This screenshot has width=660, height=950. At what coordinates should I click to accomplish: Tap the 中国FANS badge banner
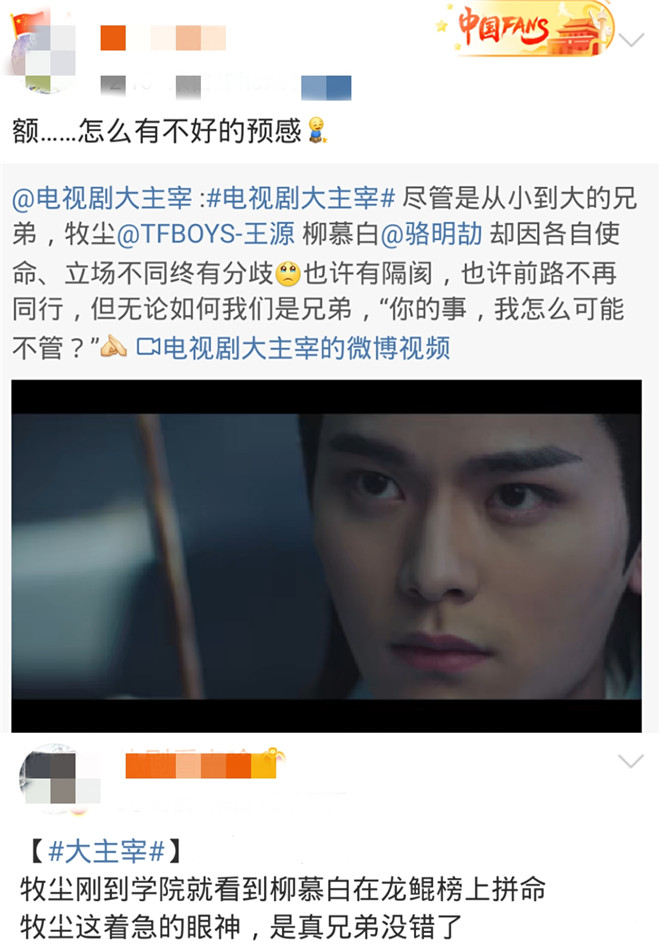525,28
